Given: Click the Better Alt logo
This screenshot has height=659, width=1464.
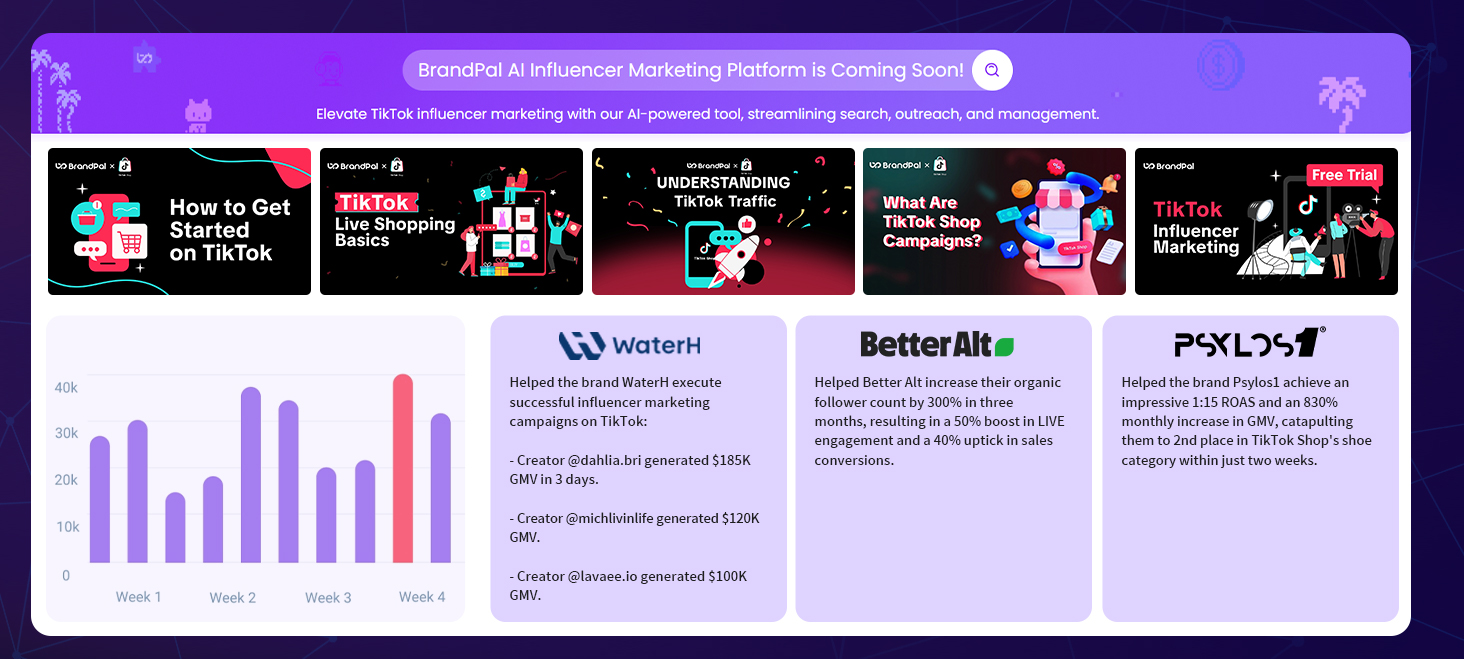Looking at the screenshot, I should (937, 345).
